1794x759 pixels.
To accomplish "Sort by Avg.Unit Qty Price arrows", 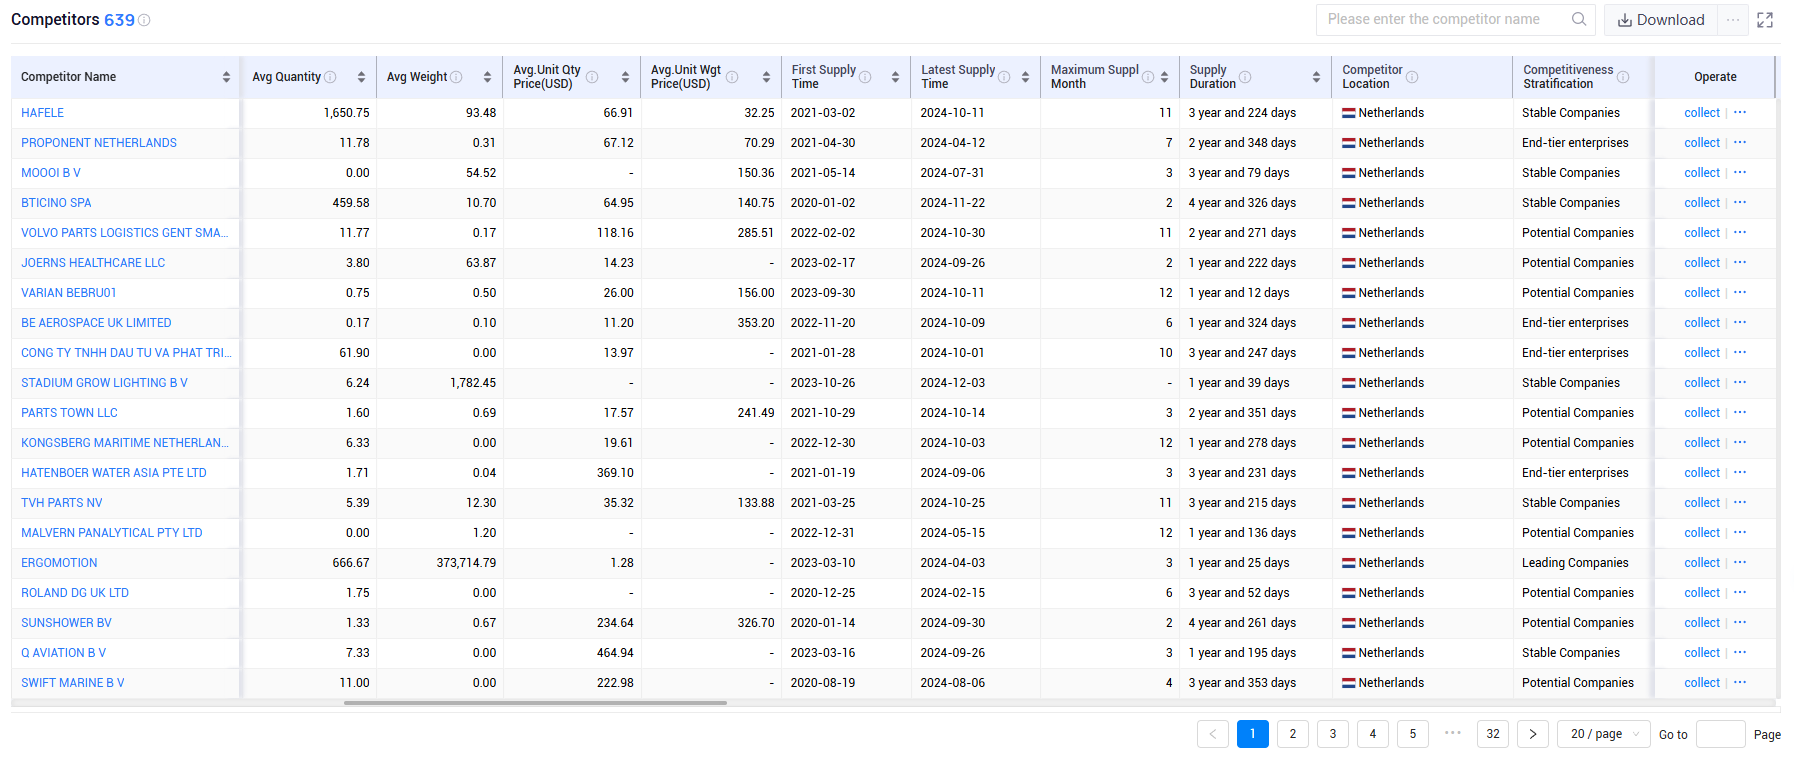I will point(625,77).
